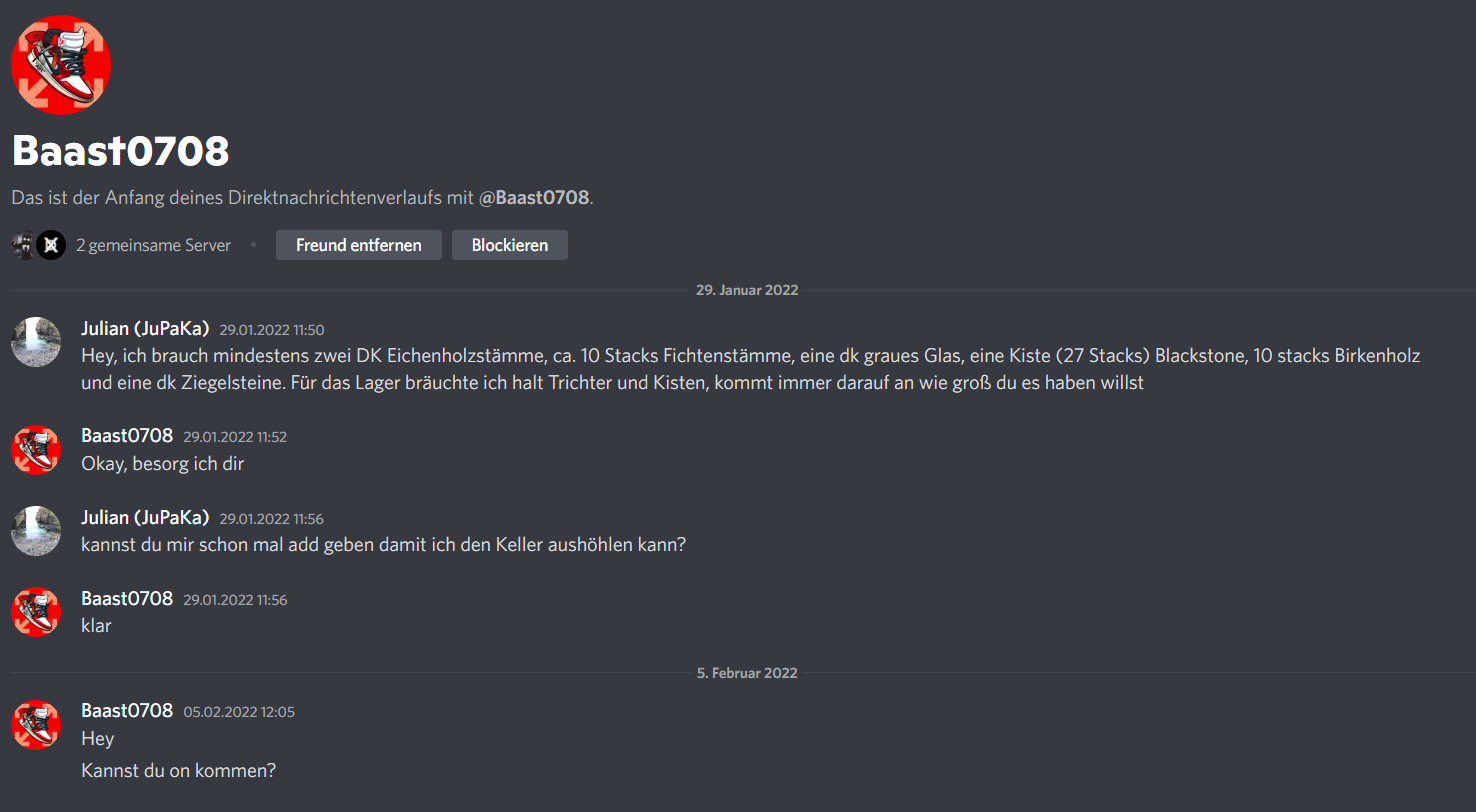Open Baast0708's large profile avatar
Image resolution: width=1476 pixels, height=812 pixels.
tap(61, 65)
